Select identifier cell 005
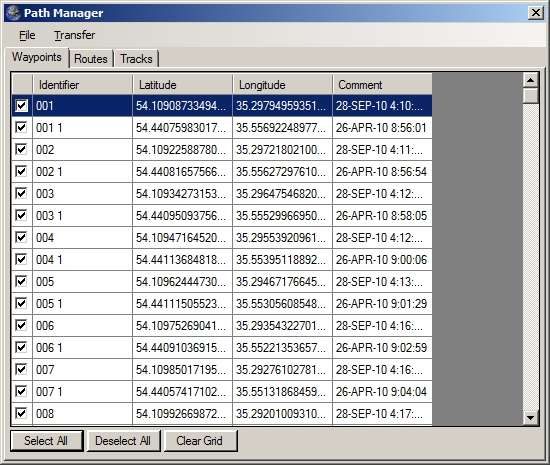 pos(82,281)
